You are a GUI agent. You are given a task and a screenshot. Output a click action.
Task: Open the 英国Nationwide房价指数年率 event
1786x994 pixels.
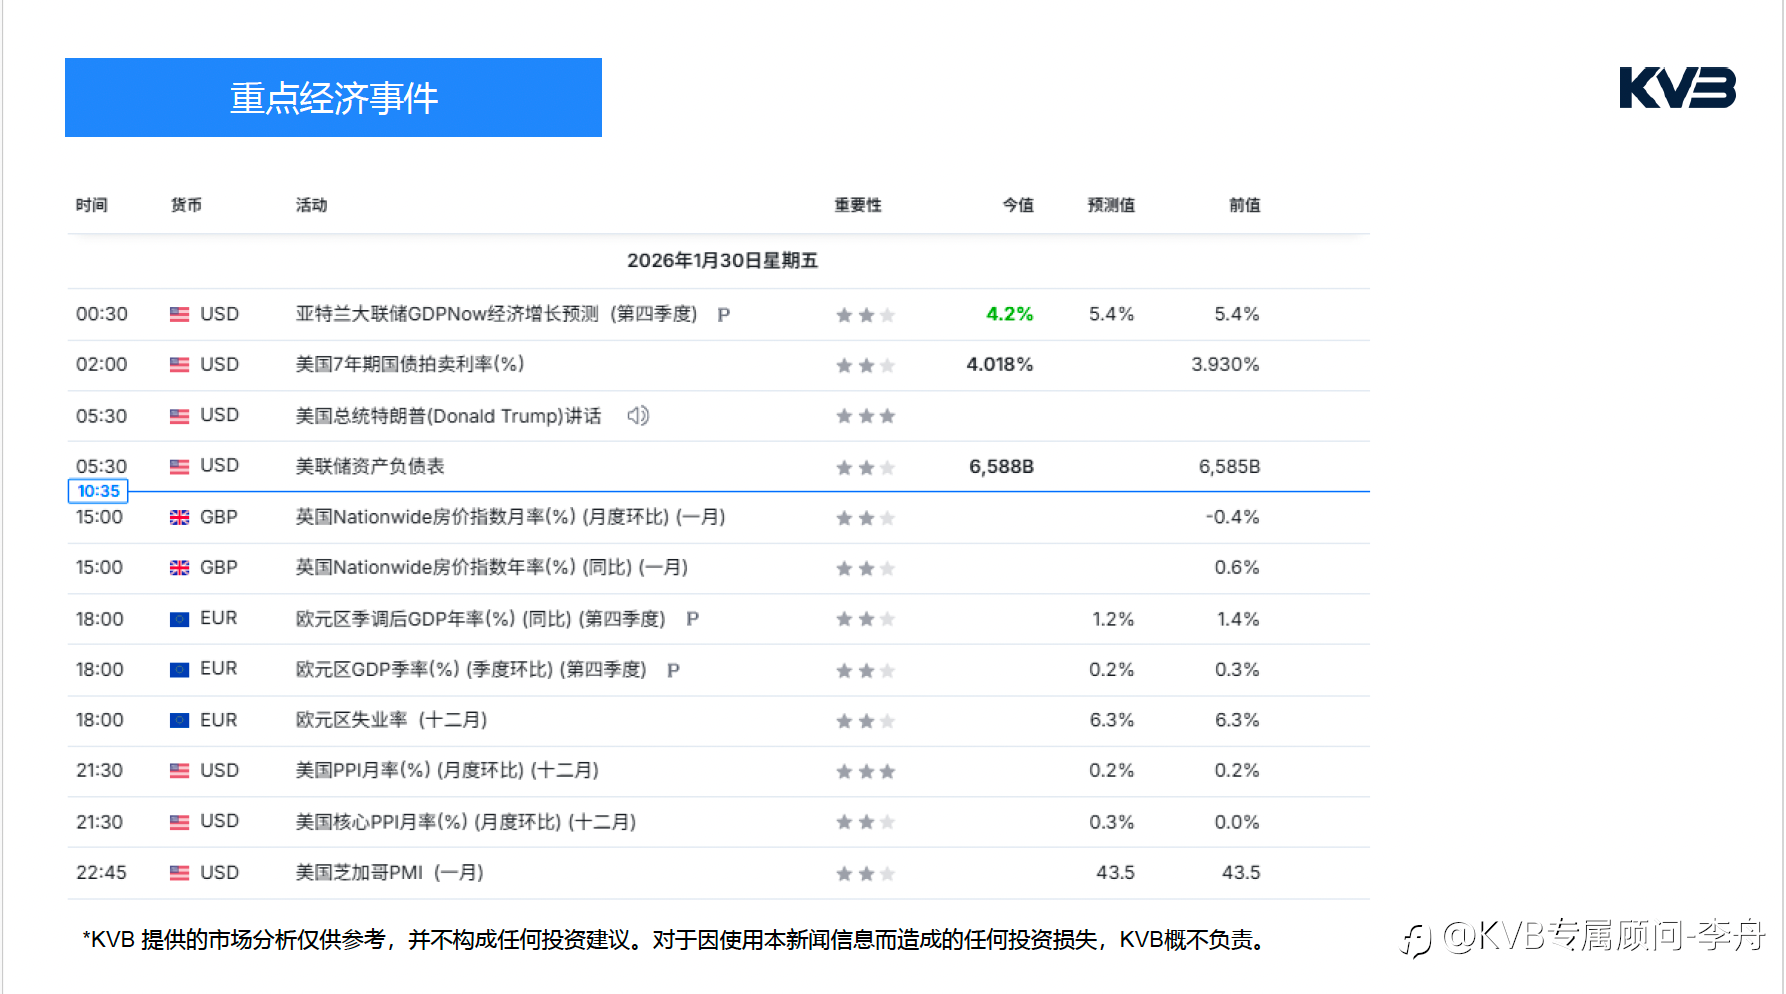click(492, 568)
